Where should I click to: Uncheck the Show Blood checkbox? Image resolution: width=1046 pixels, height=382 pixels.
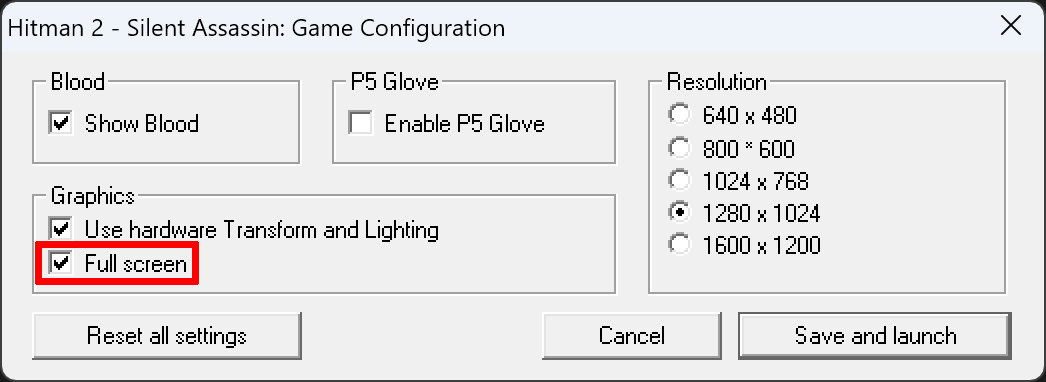(61, 123)
